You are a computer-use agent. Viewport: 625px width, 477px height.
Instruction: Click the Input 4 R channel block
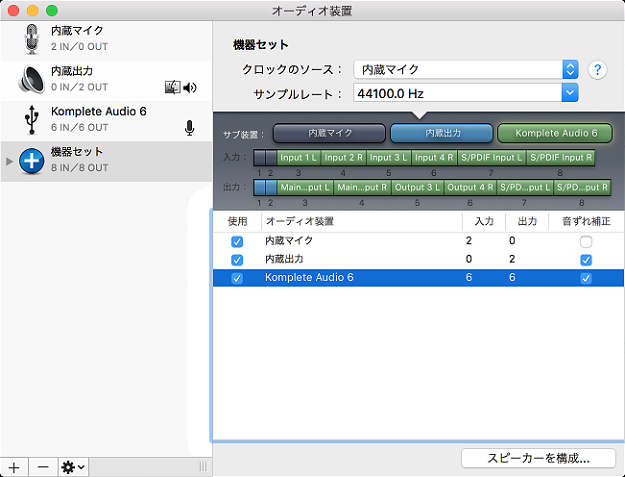[x=434, y=158]
